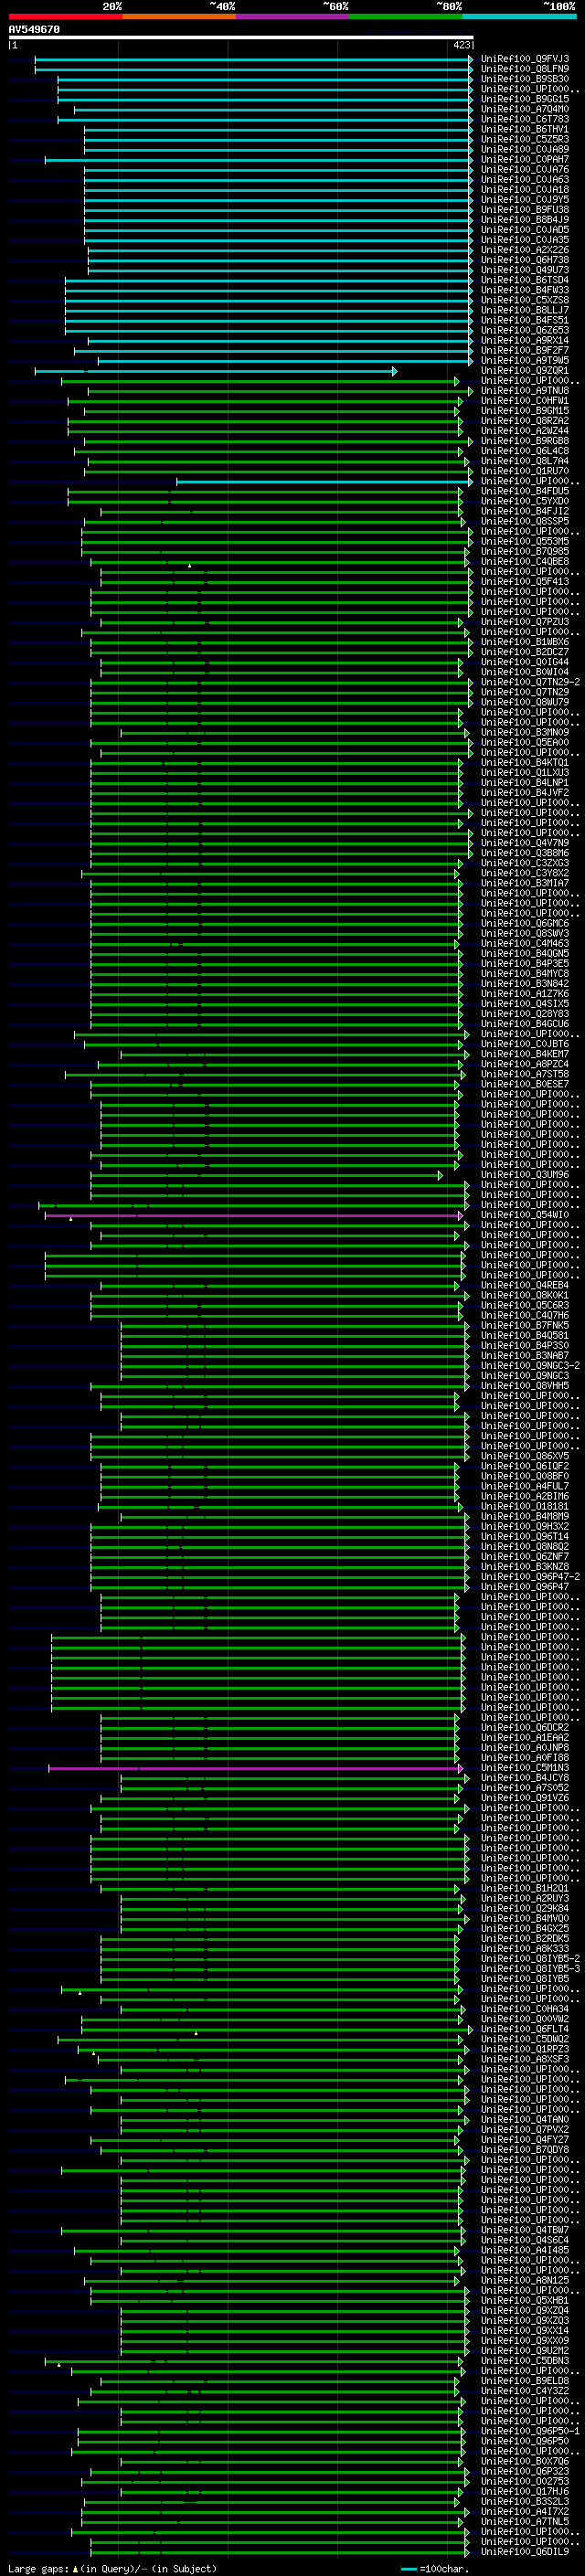Select the UniRef100_Q9NGC3-2 isoform label
The height and width of the screenshot is (2576, 585).
pos(530,1365)
